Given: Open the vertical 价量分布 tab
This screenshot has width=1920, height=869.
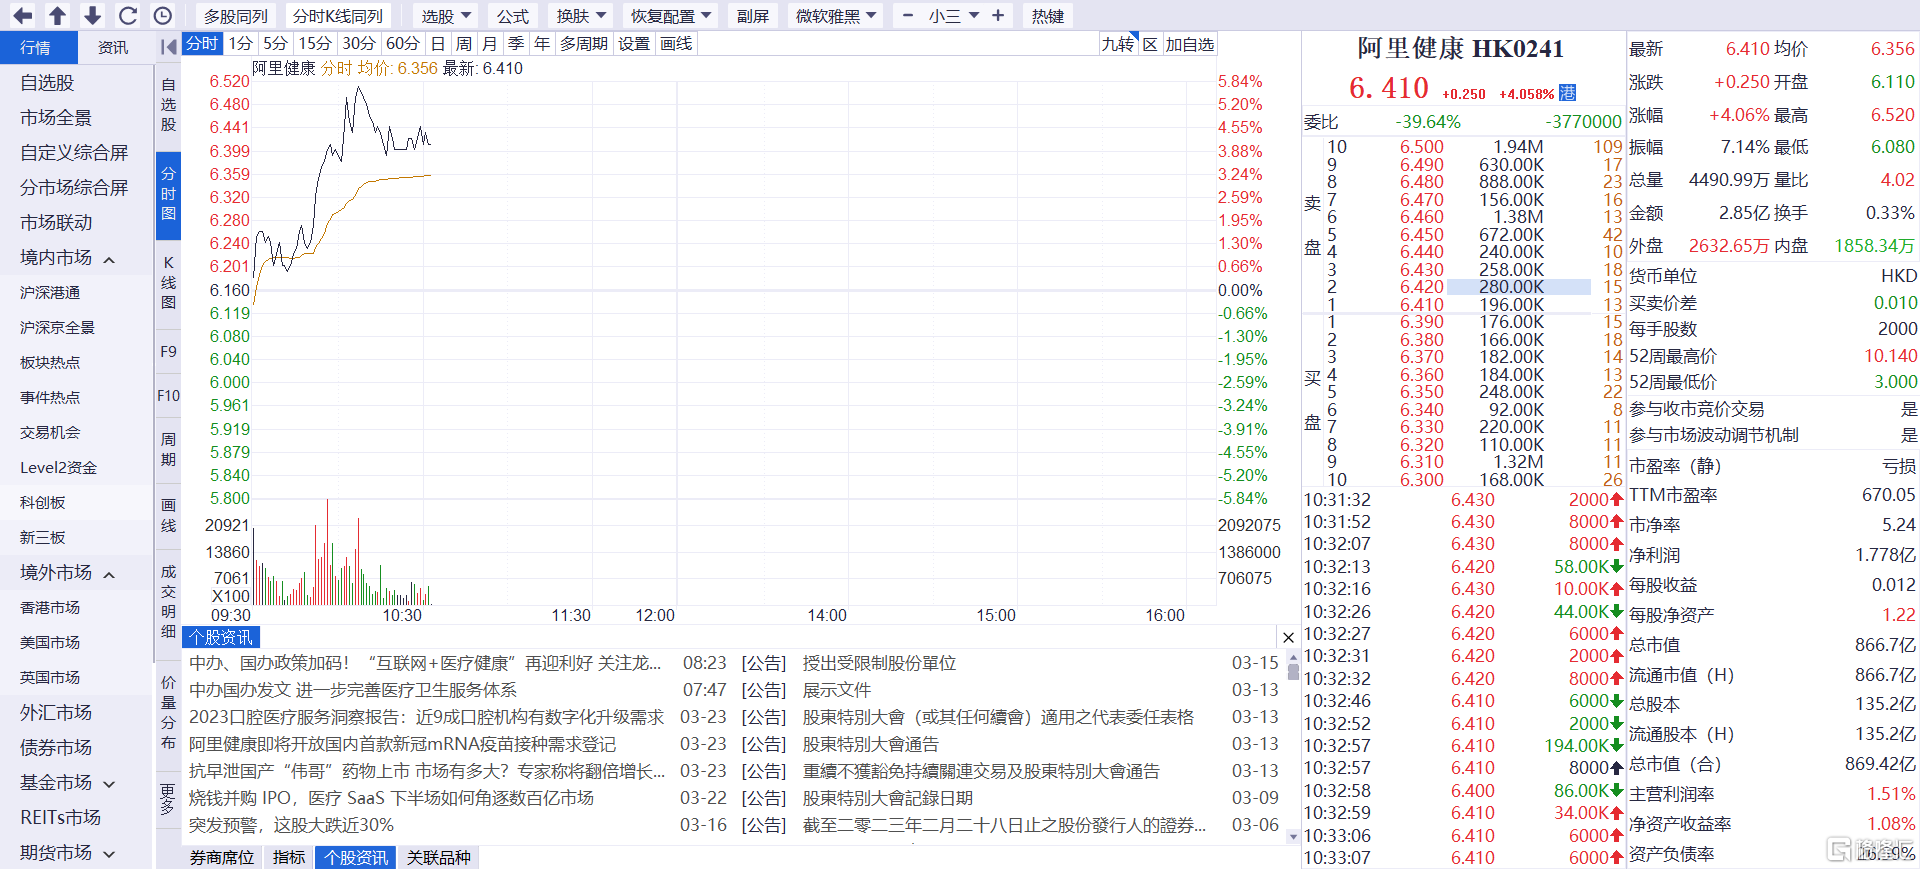Looking at the screenshot, I should pos(168,713).
